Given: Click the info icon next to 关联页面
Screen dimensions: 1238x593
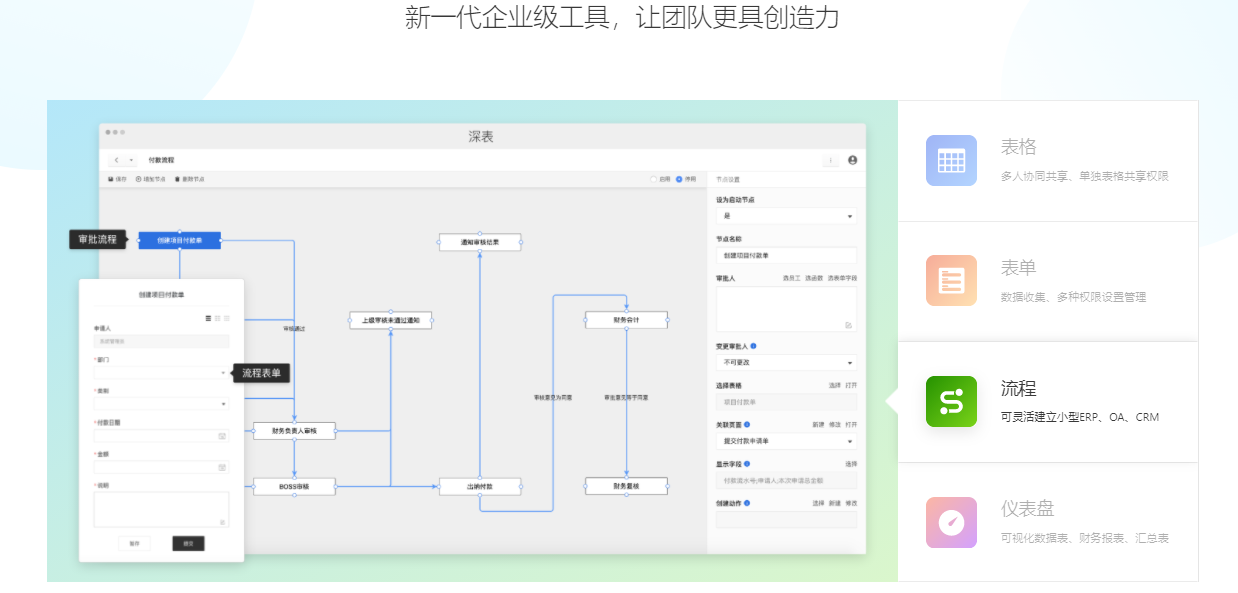Looking at the screenshot, I should tap(747, 424).
